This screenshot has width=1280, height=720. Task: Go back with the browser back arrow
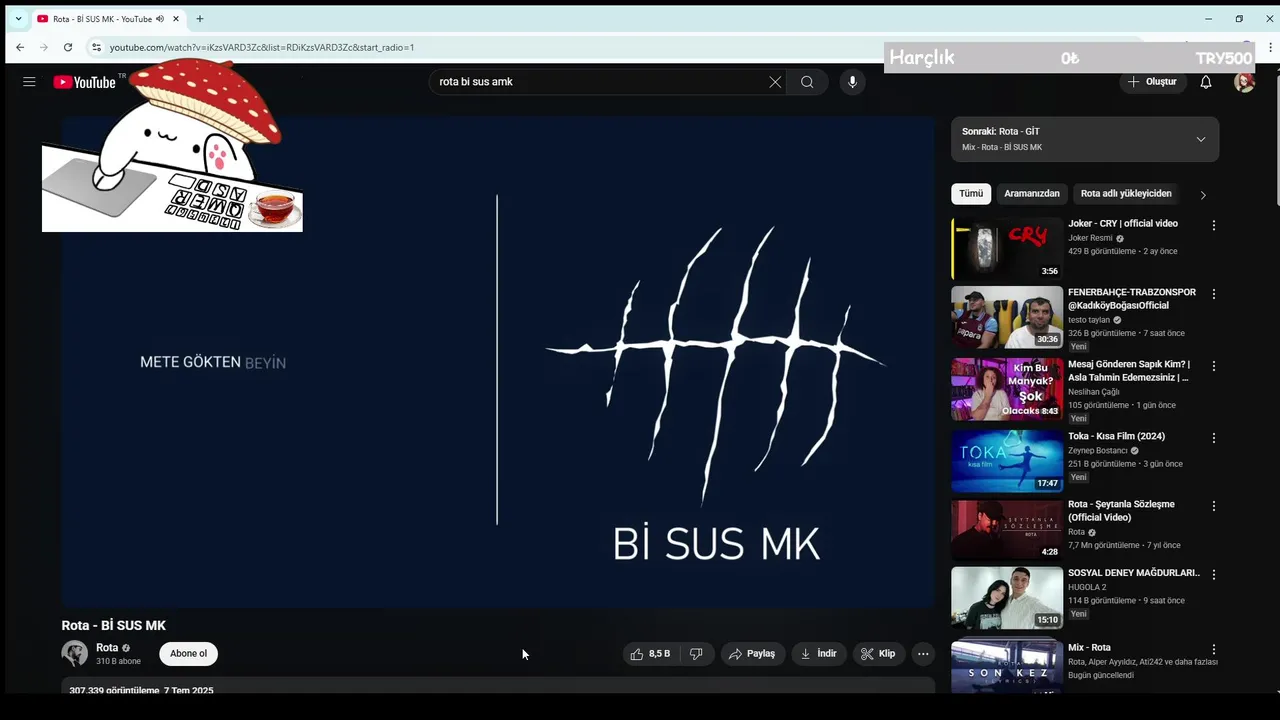point(20,47)
